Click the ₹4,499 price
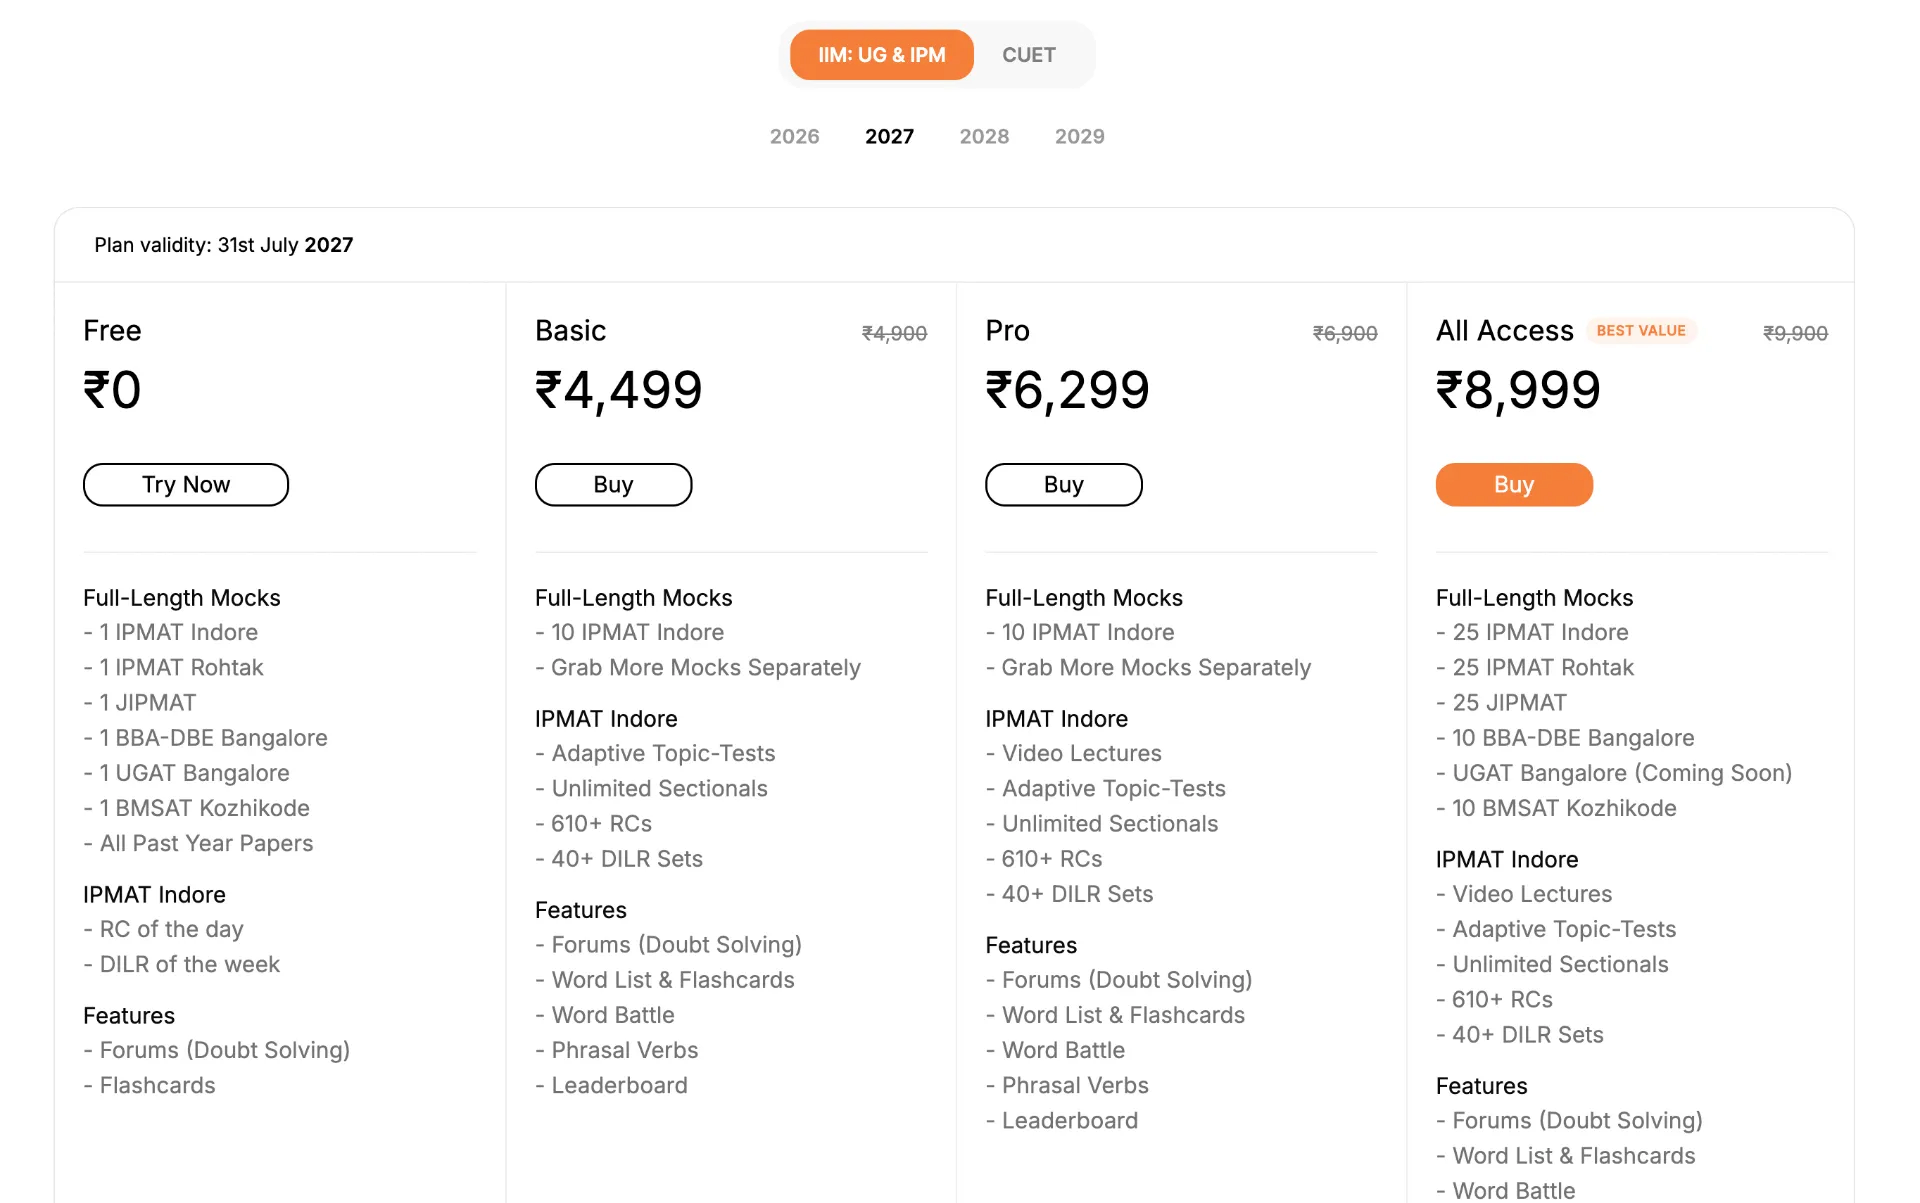 [x=618, y=390]
